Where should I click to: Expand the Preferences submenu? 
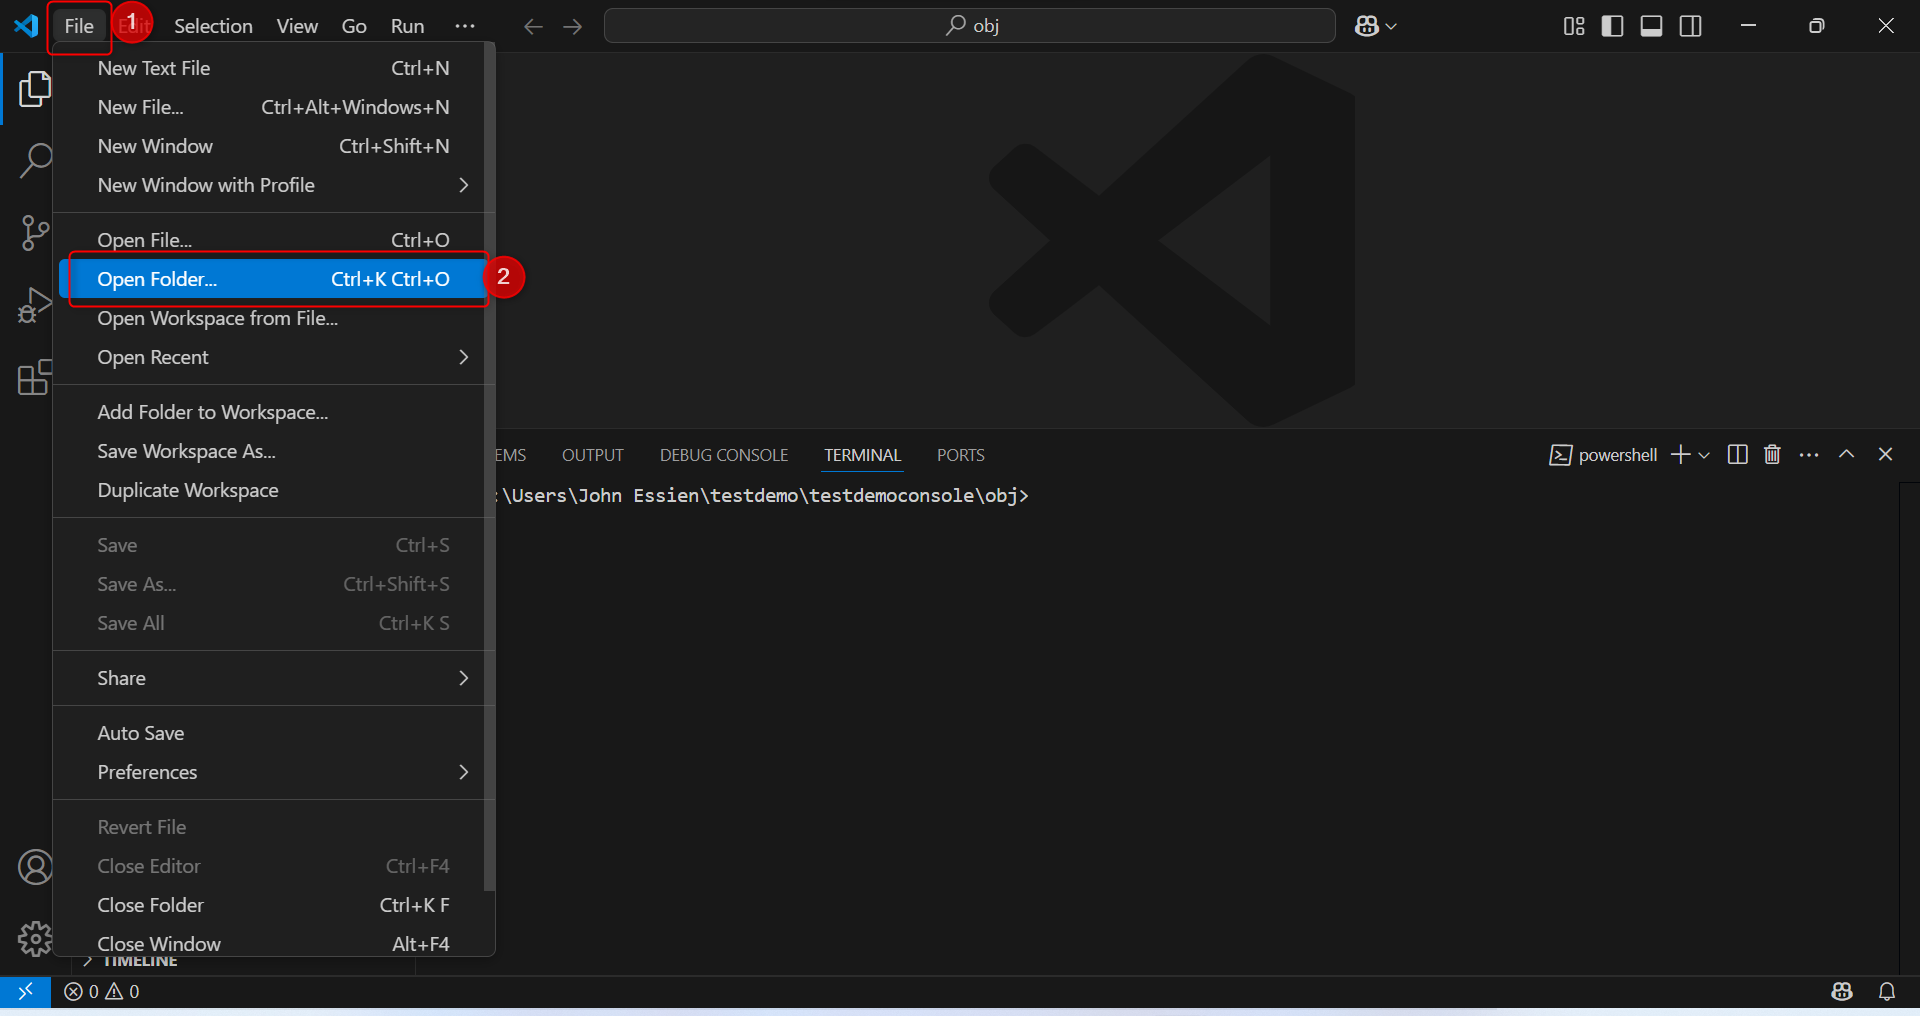(x=273, y=772)
